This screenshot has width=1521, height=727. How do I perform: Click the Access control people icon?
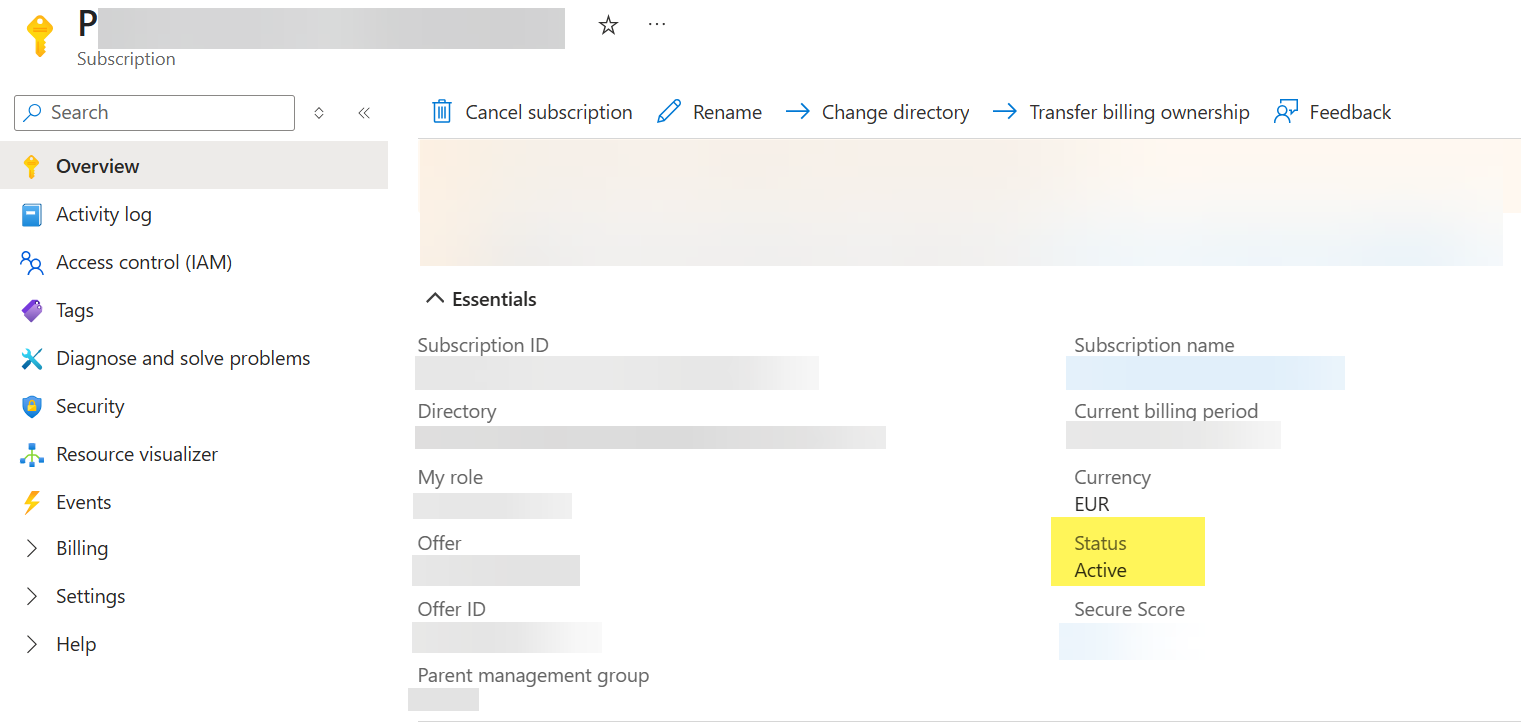(32, 263)
